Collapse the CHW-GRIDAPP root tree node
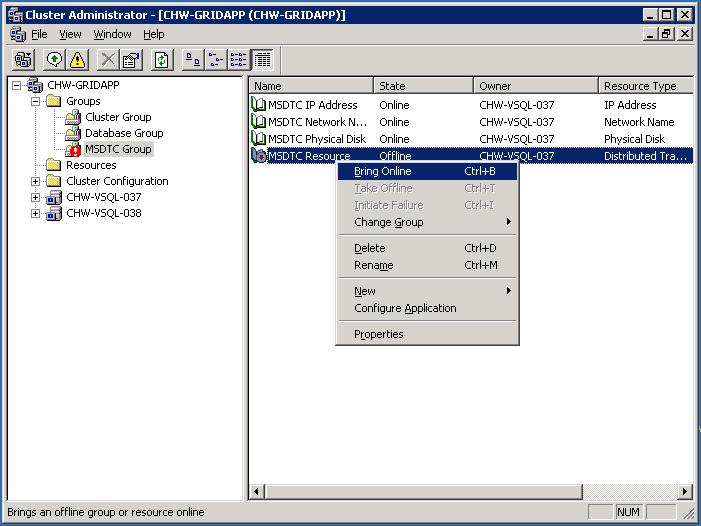701x526 pixels. point(17,85)
